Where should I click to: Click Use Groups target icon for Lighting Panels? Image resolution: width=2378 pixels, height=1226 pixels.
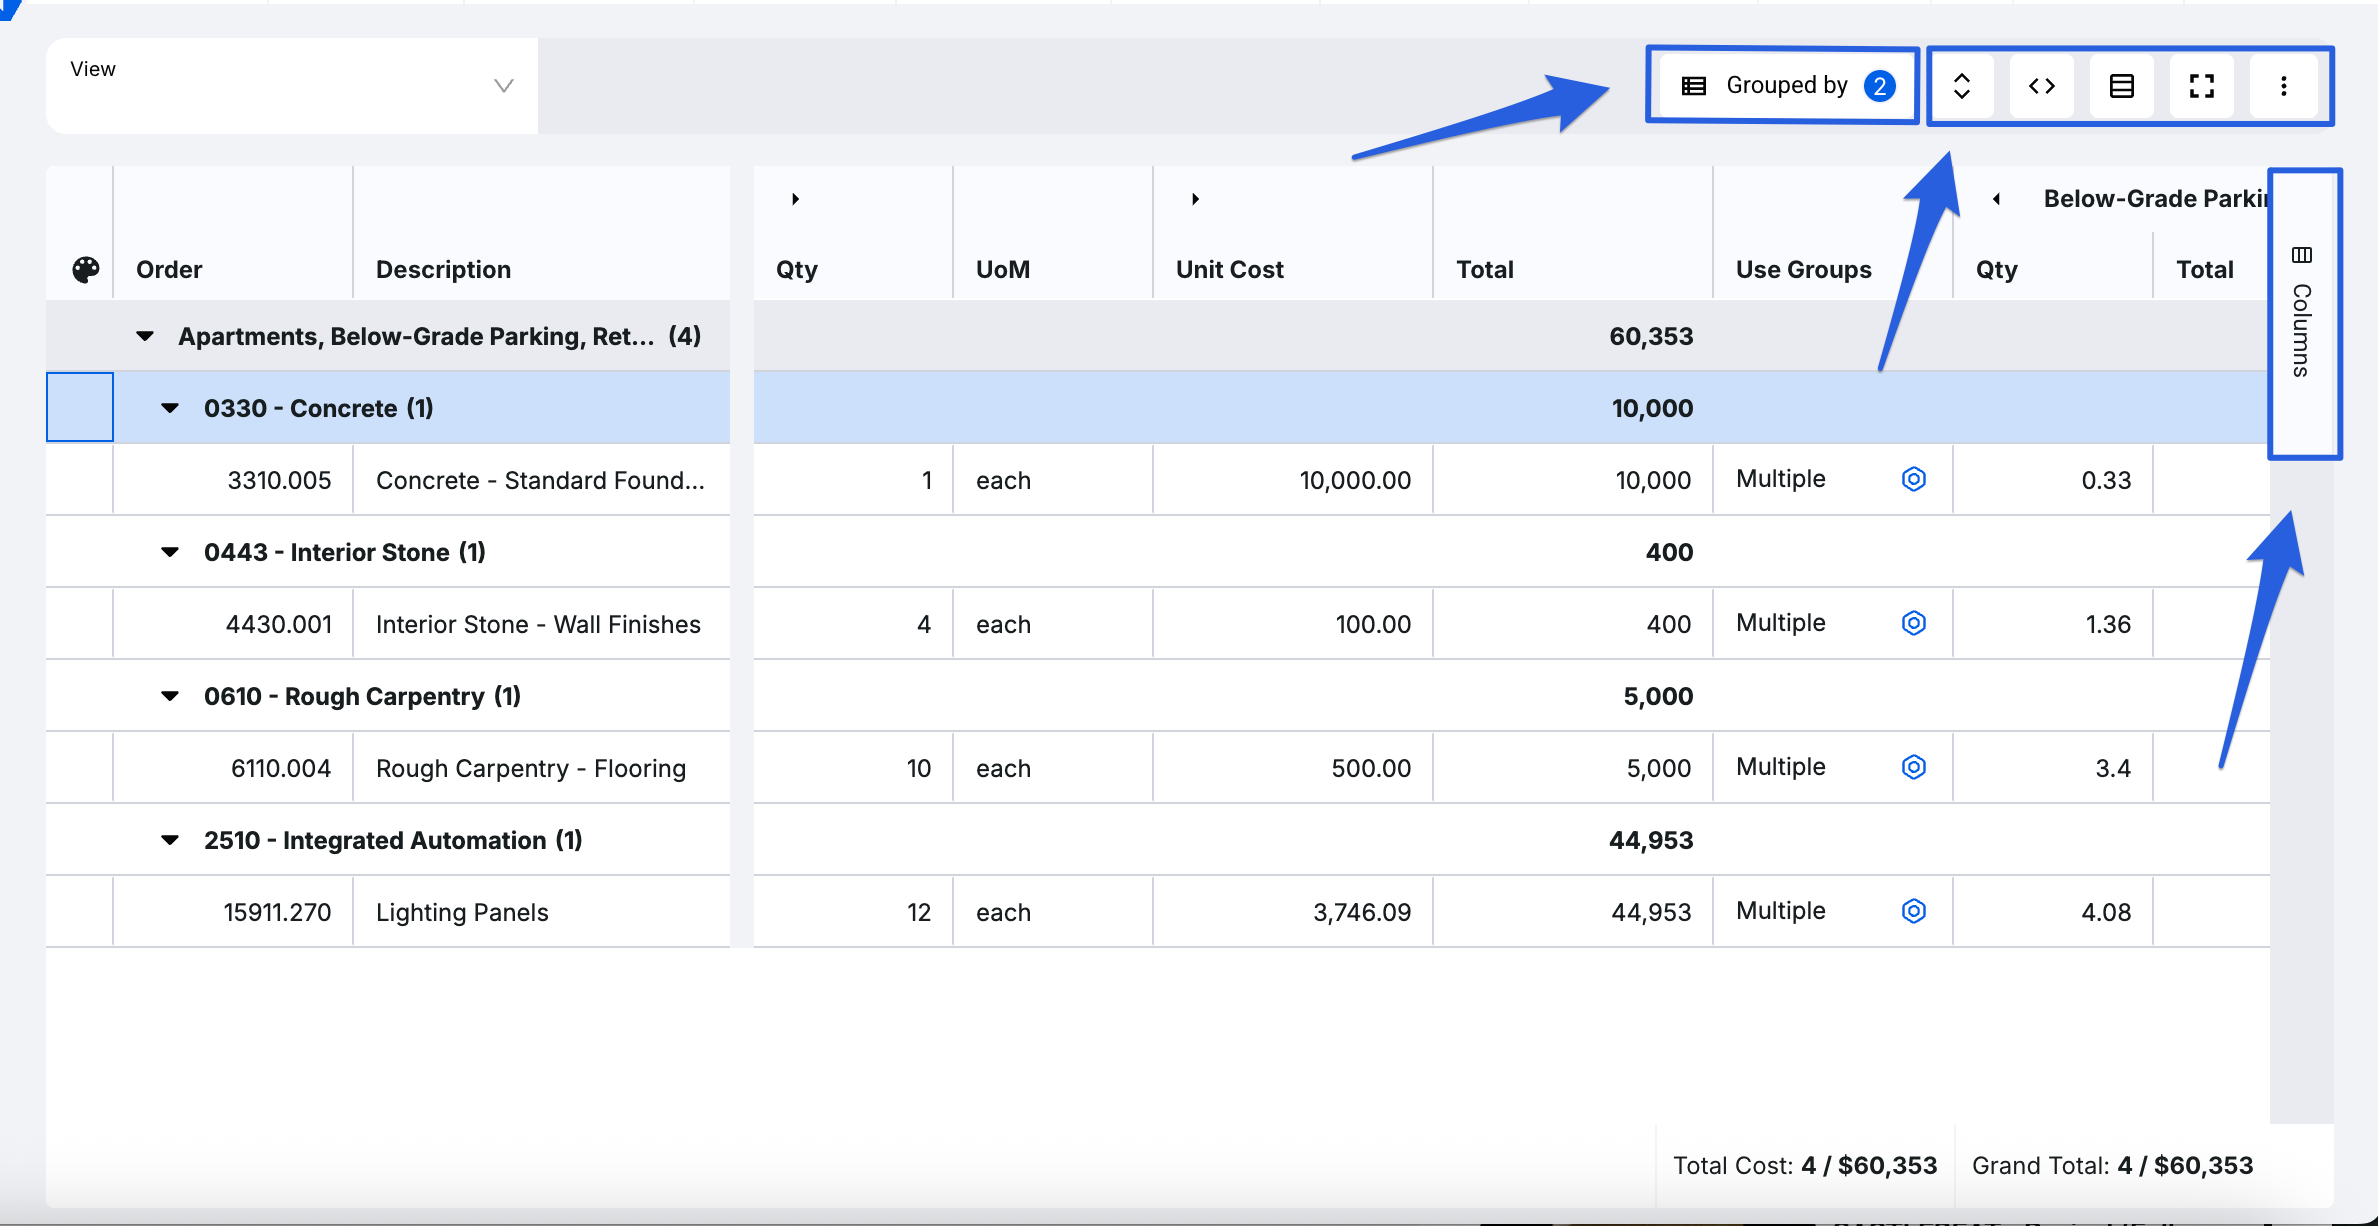(x=1913, y=911)
